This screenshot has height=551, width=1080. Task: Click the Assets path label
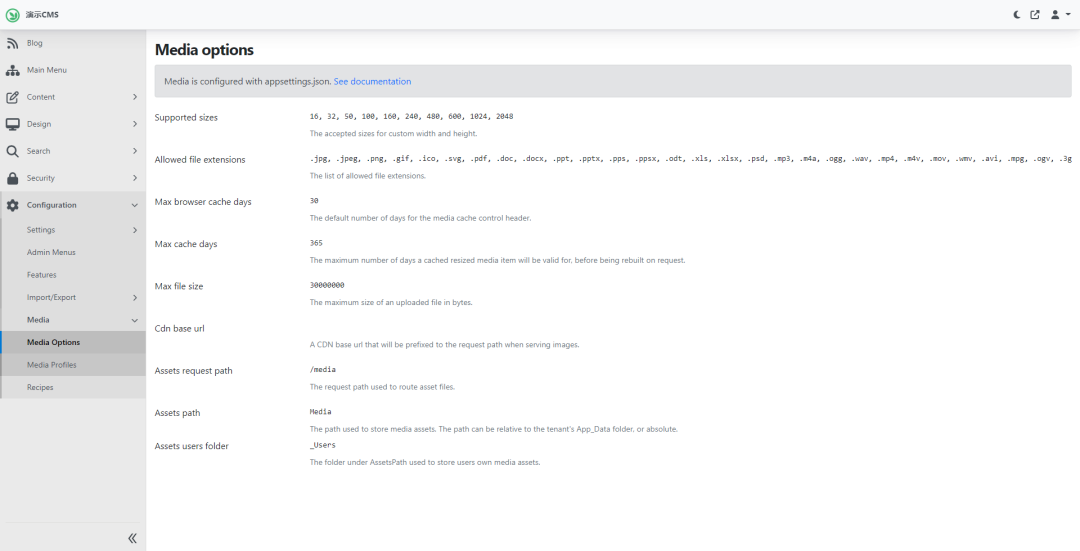tap(178, 413)
